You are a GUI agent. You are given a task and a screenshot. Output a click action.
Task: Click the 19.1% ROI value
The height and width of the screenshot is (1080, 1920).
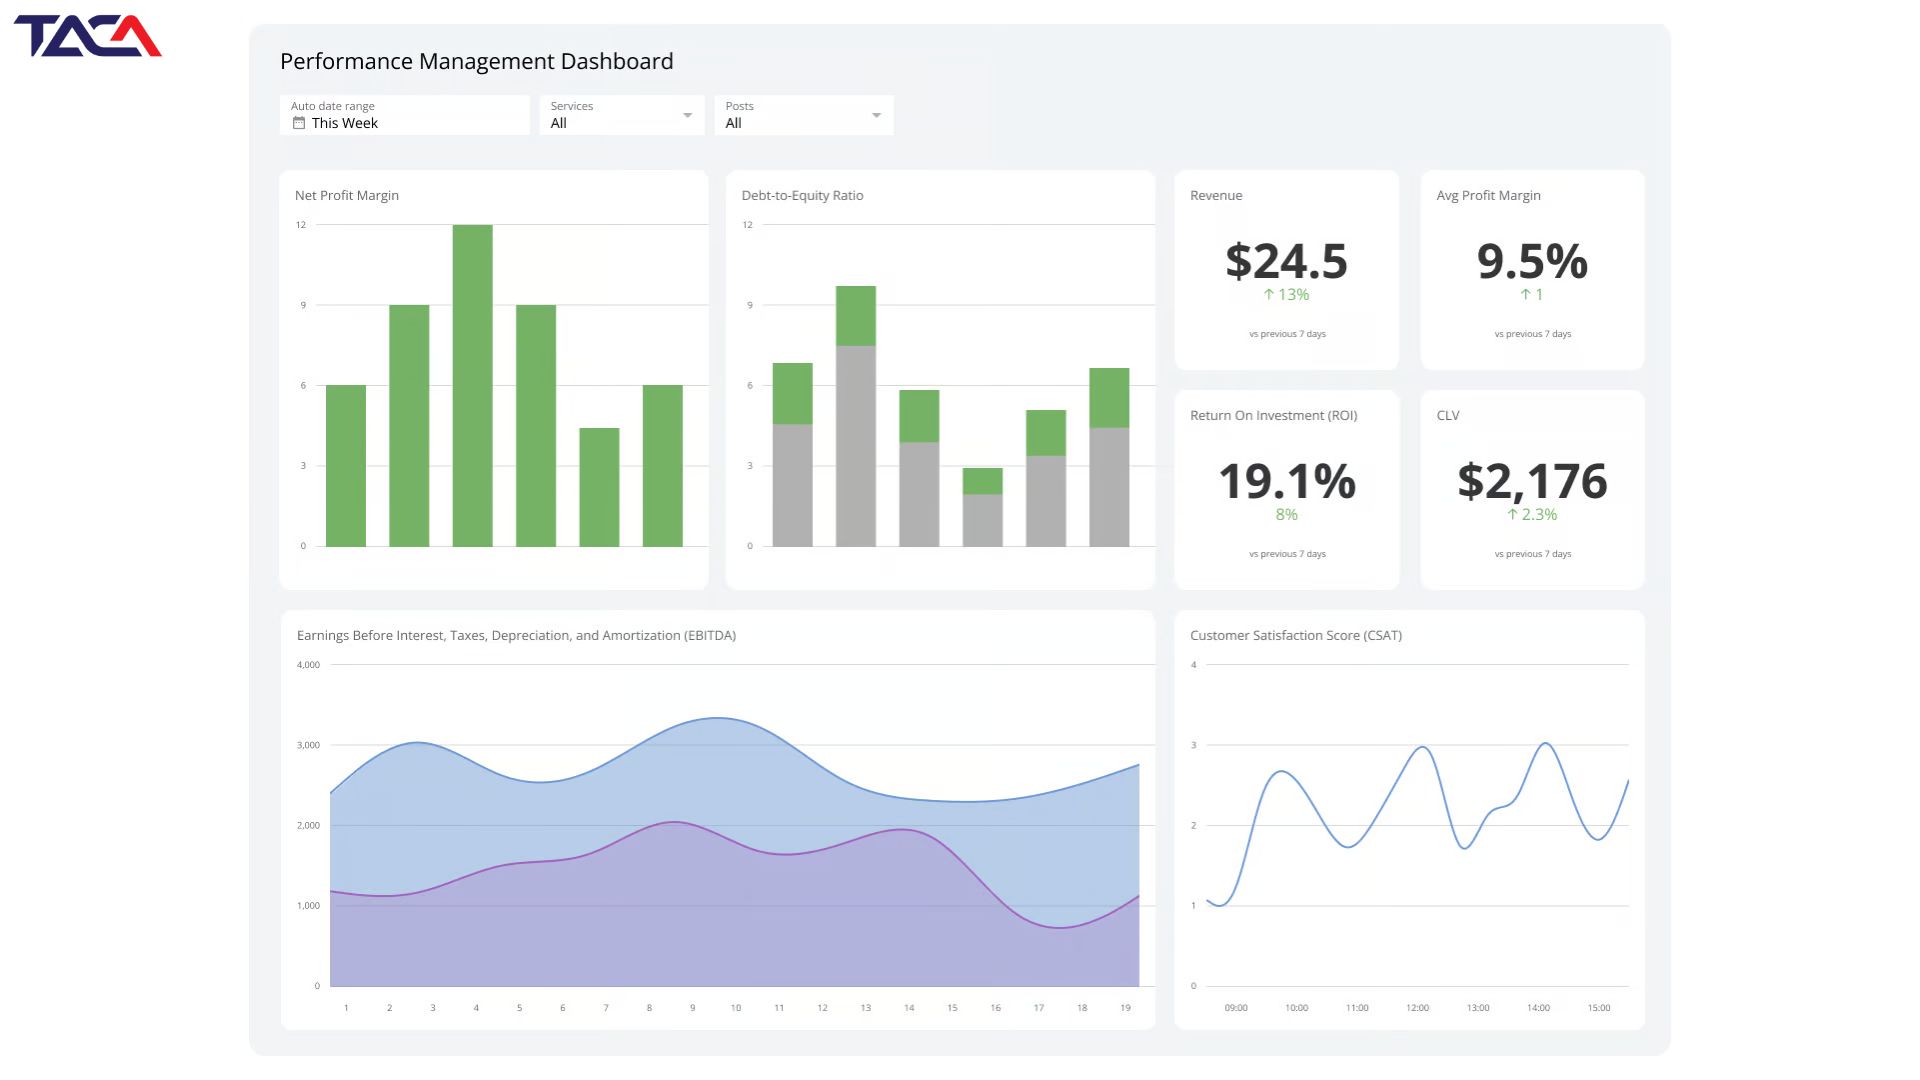pos(1286,481)
